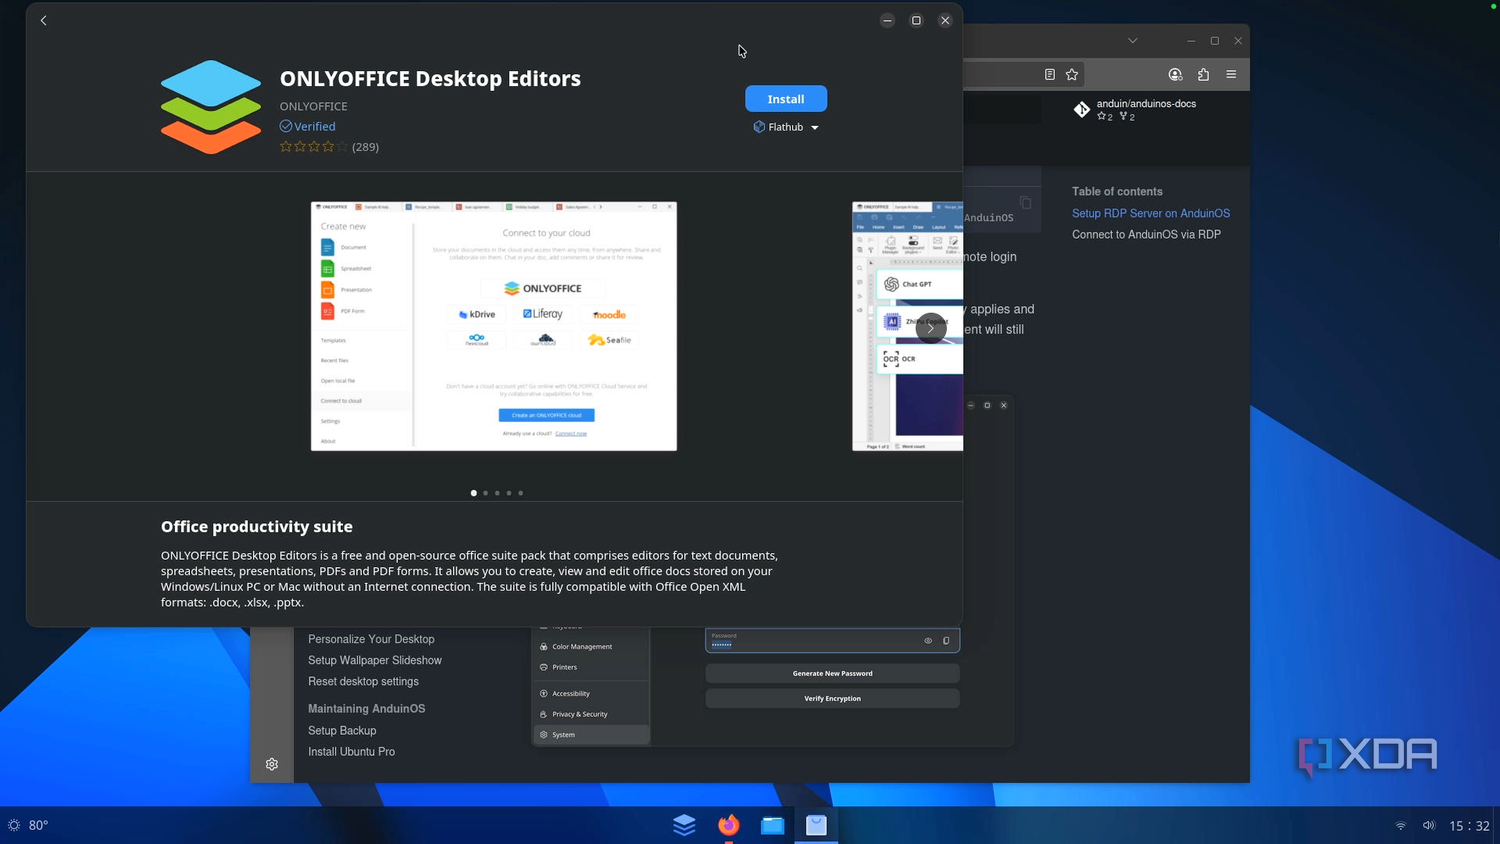Open 'Install Ubuntu Pro' docs page
Viewport: 1500px width, 844px height.
(351, 751)
